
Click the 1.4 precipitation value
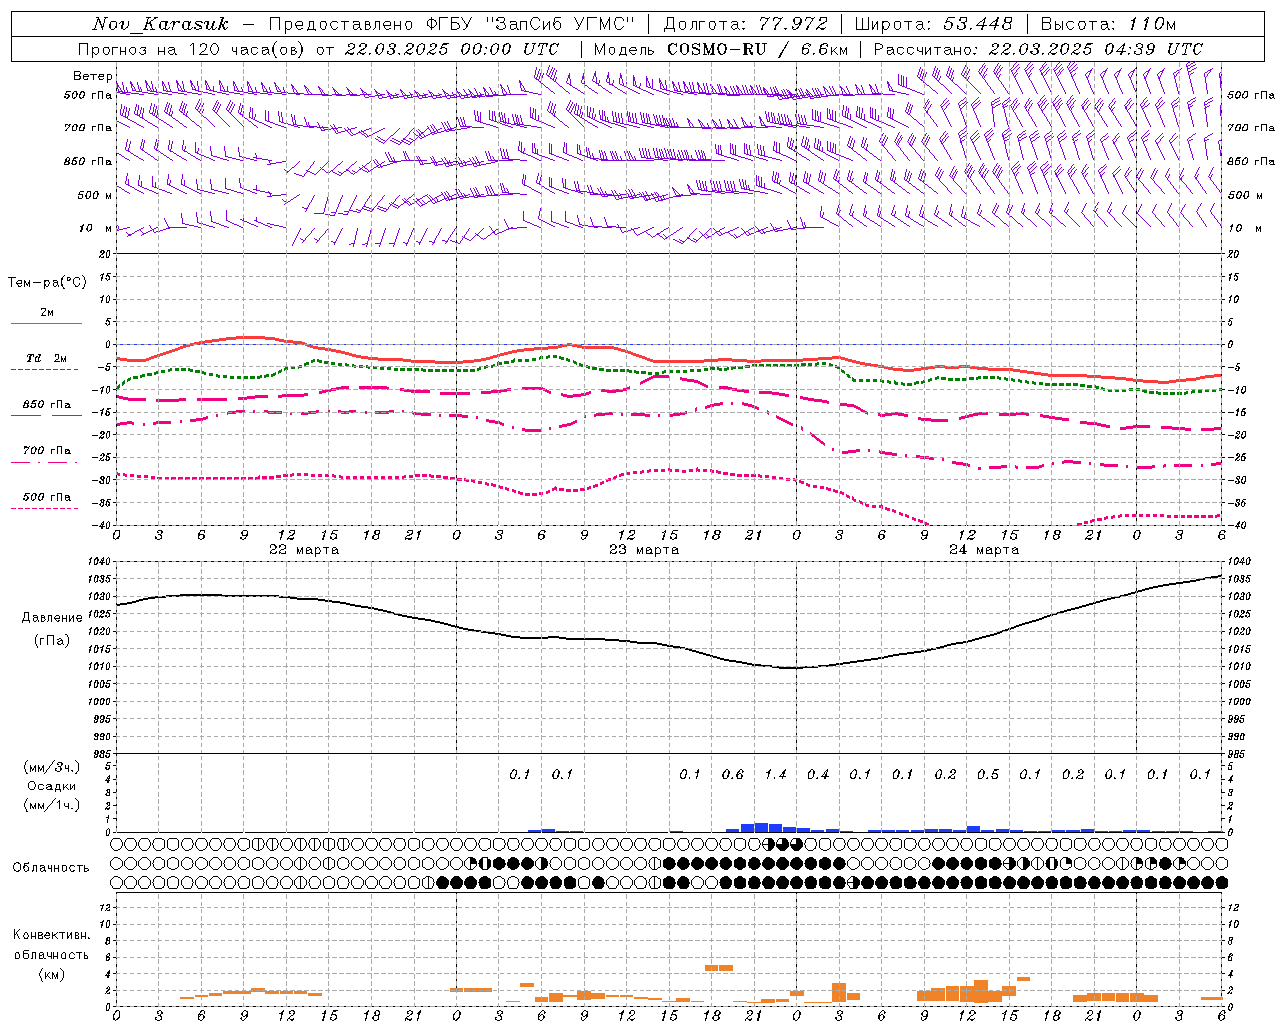click(775, 774)
